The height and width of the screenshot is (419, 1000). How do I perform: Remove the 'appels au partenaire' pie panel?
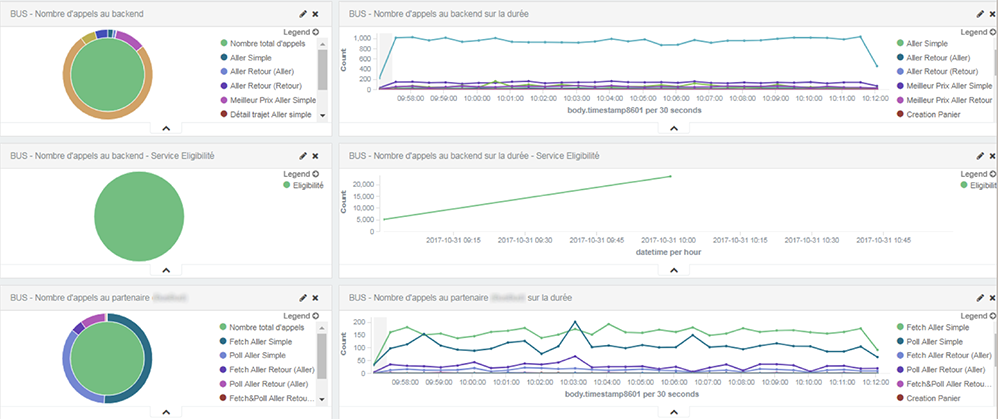click(x=315, y=298)
